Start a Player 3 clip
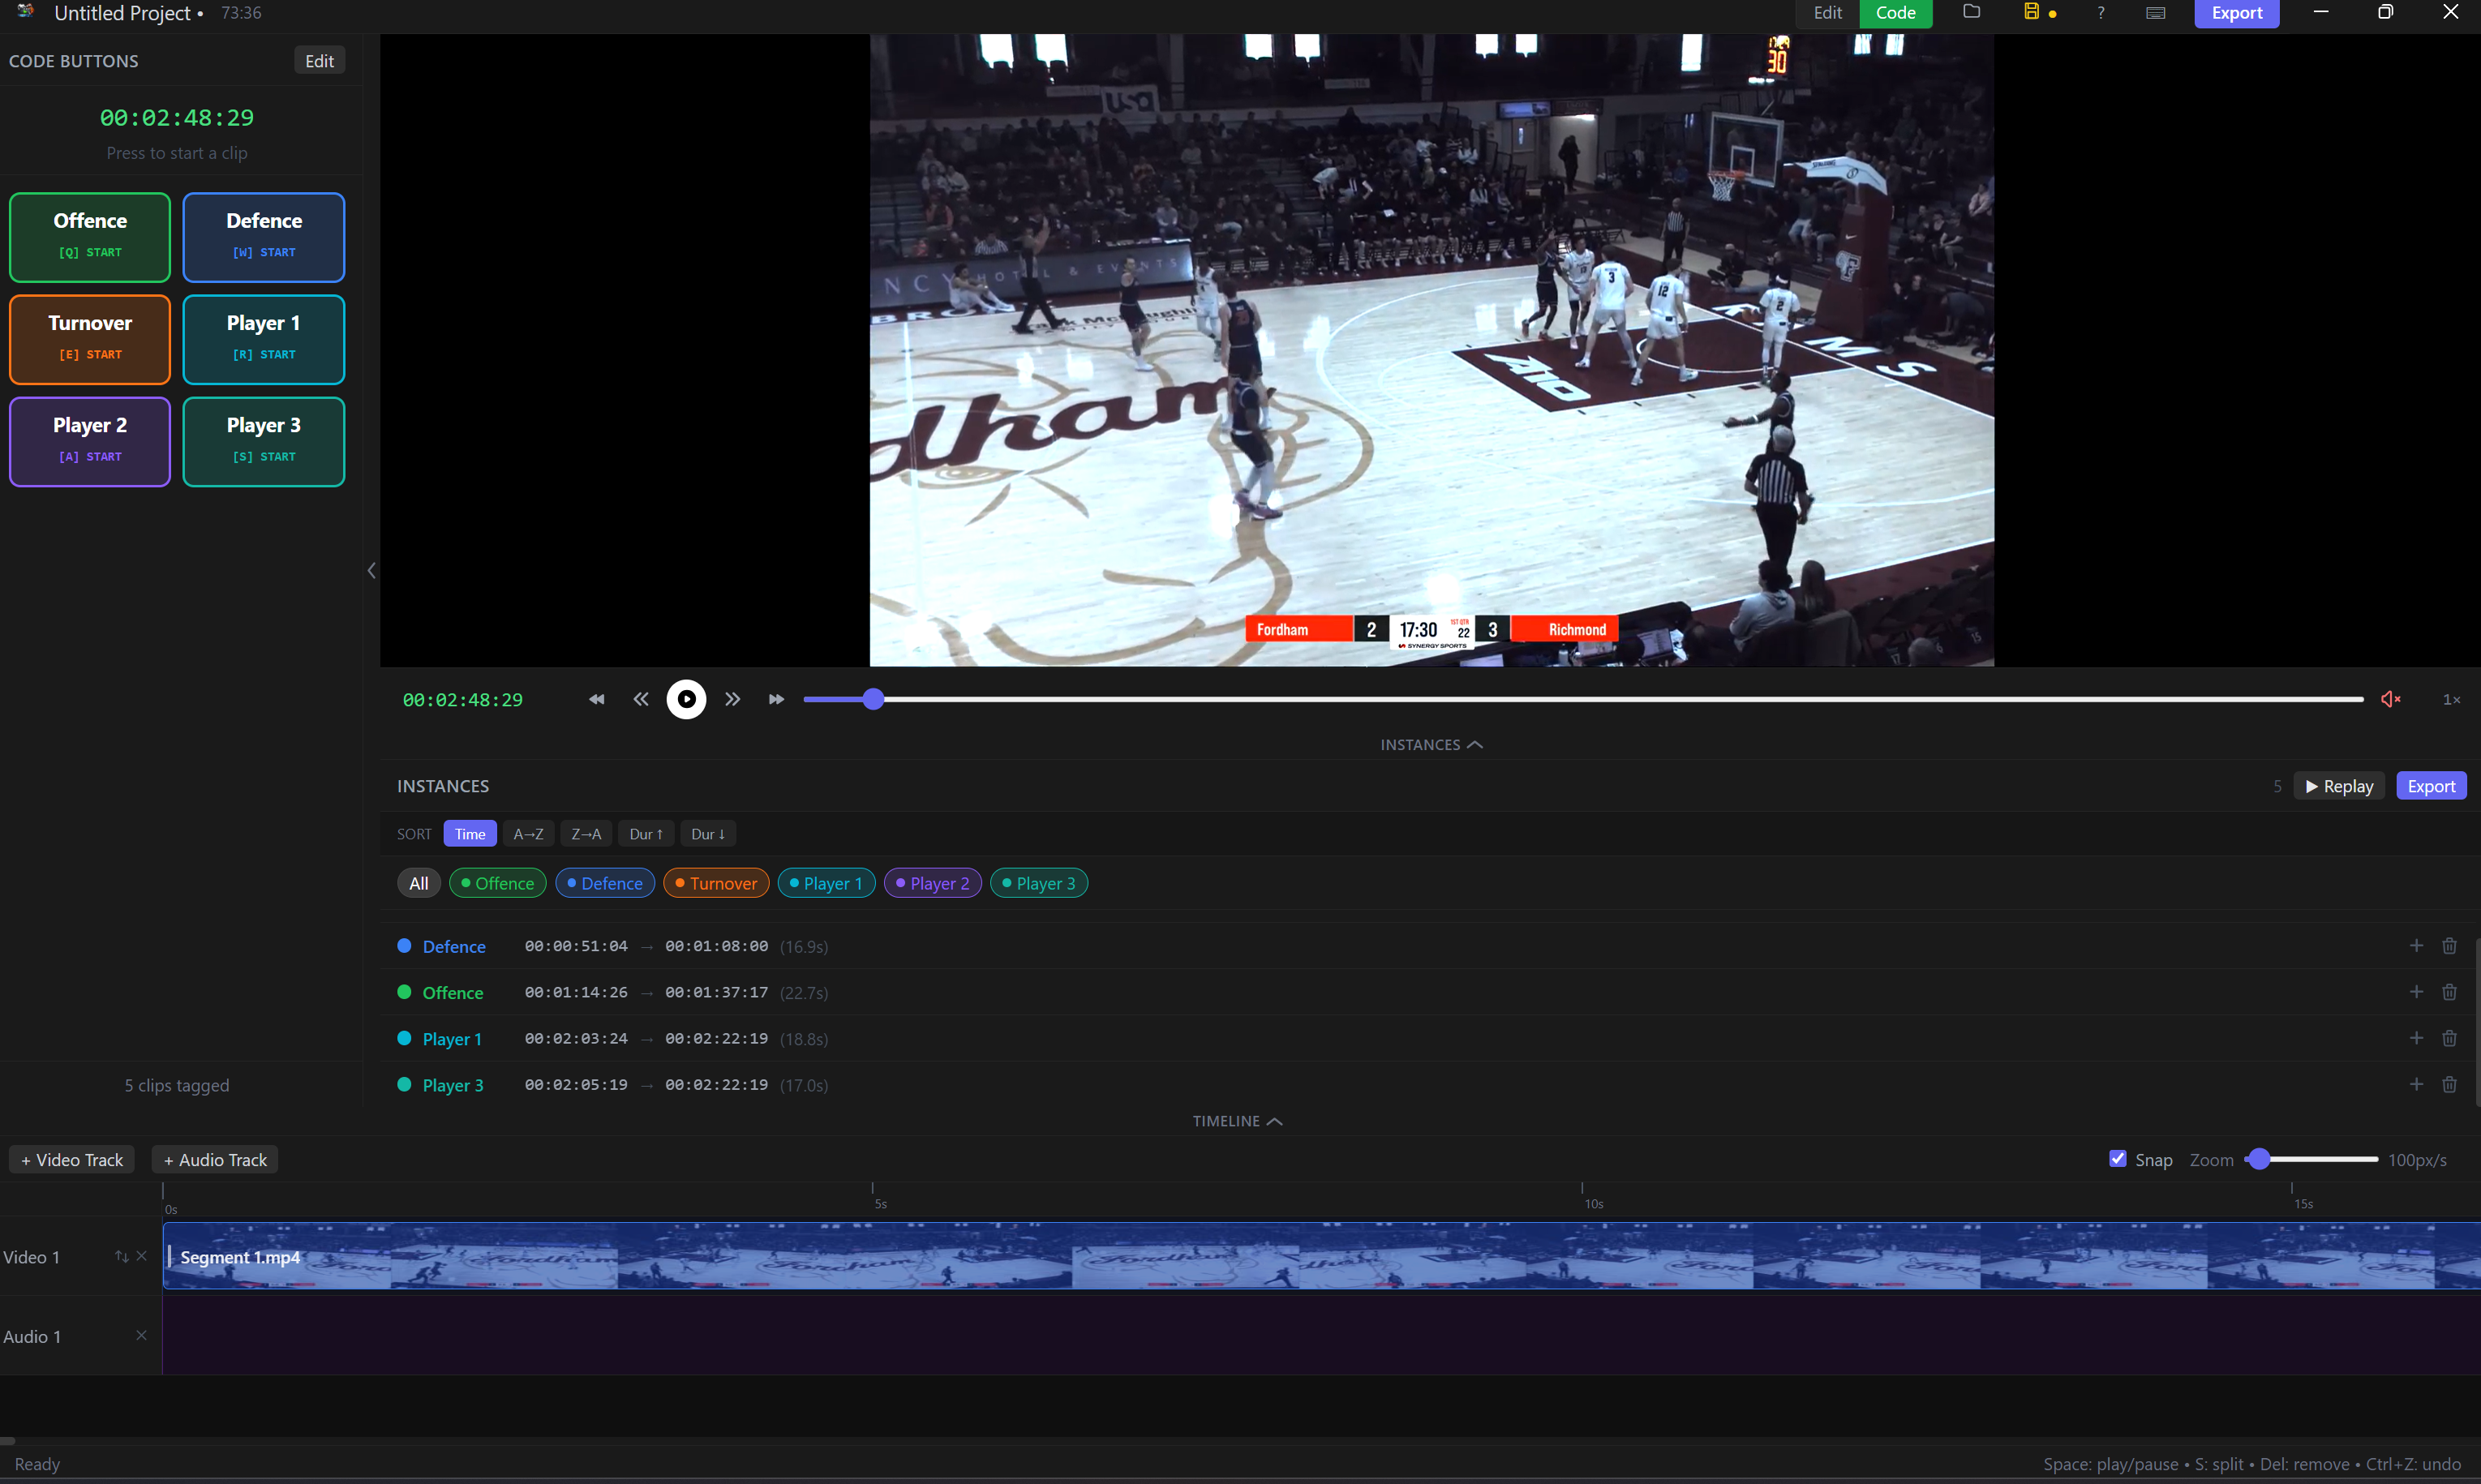This screenshot has width=2481, height=1484. (x=264, y=441)
